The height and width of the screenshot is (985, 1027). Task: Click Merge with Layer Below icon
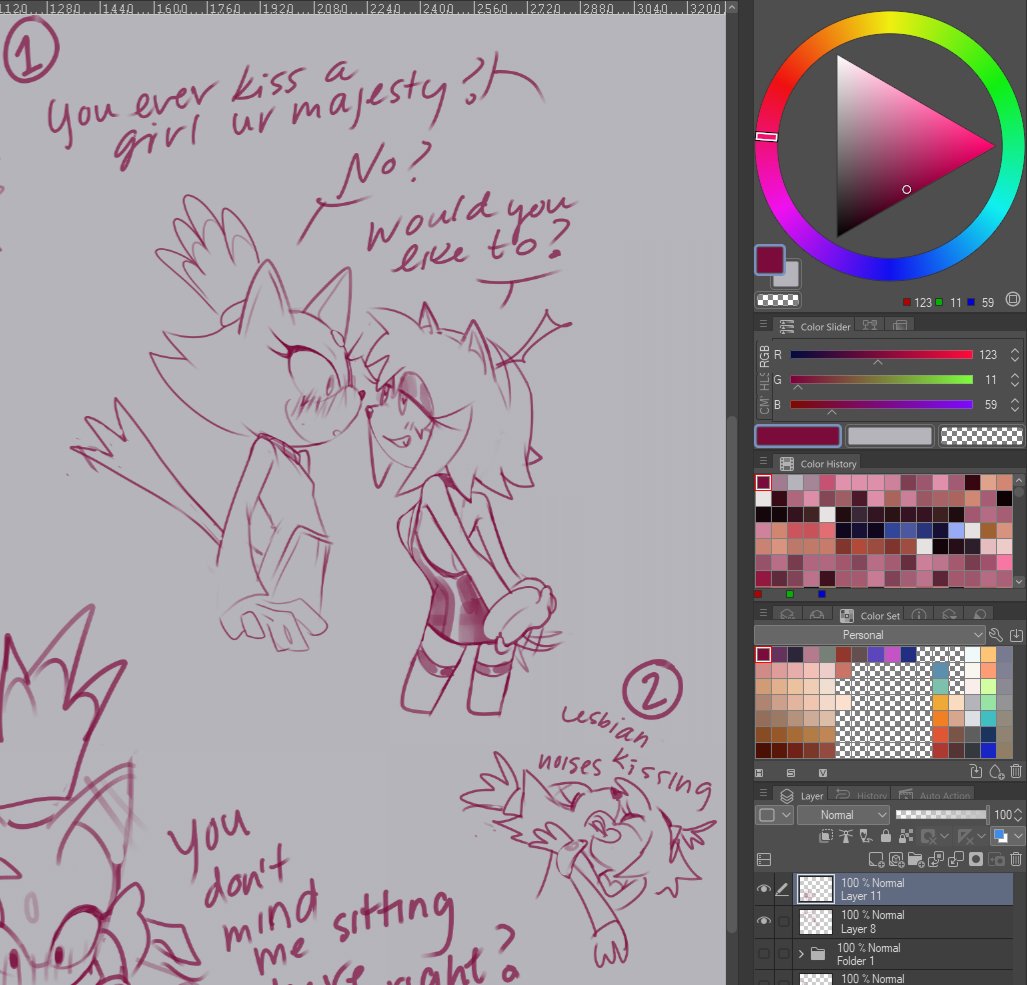[956, 859]
